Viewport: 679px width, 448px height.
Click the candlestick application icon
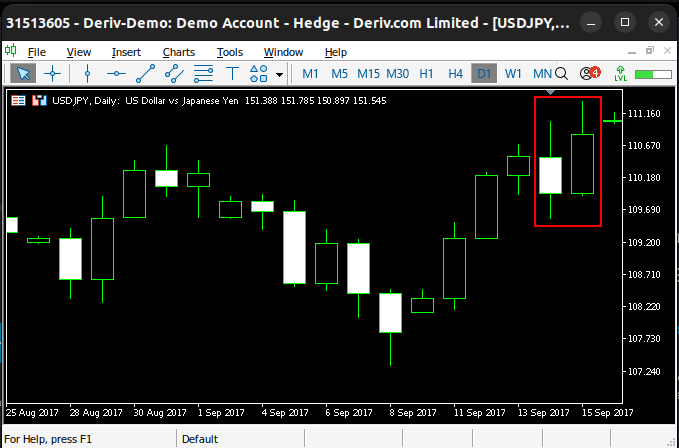click(x=11, y=51)
